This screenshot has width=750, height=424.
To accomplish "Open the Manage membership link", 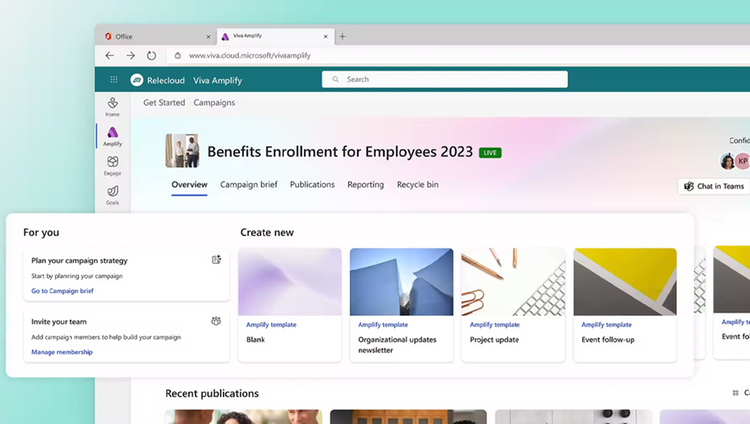I will 62,352.
